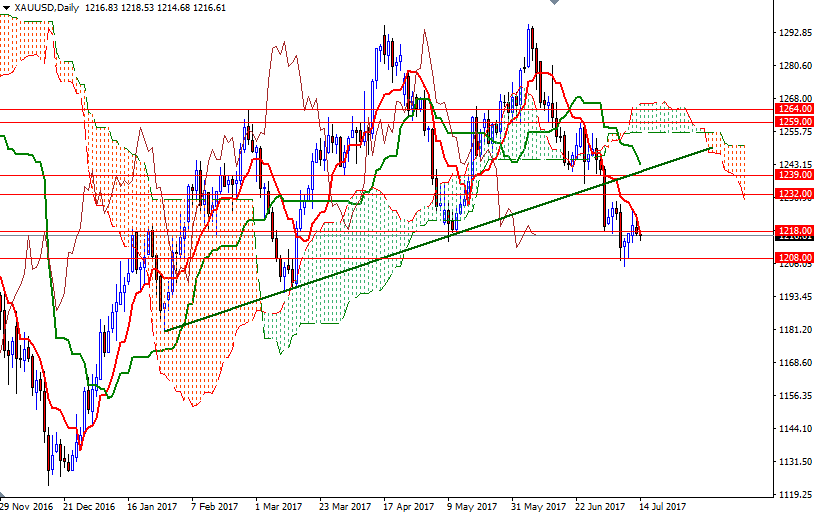Click the 9 May 2017 date label
The height and width of the screenshot is (514, 814).
pyautogui.click(x=471, y=506)
